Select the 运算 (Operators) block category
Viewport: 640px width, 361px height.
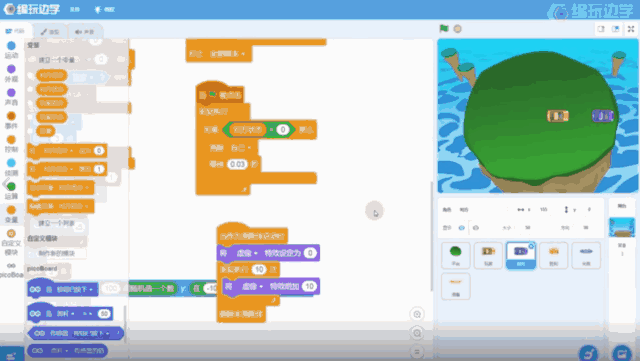pos(11,191)
